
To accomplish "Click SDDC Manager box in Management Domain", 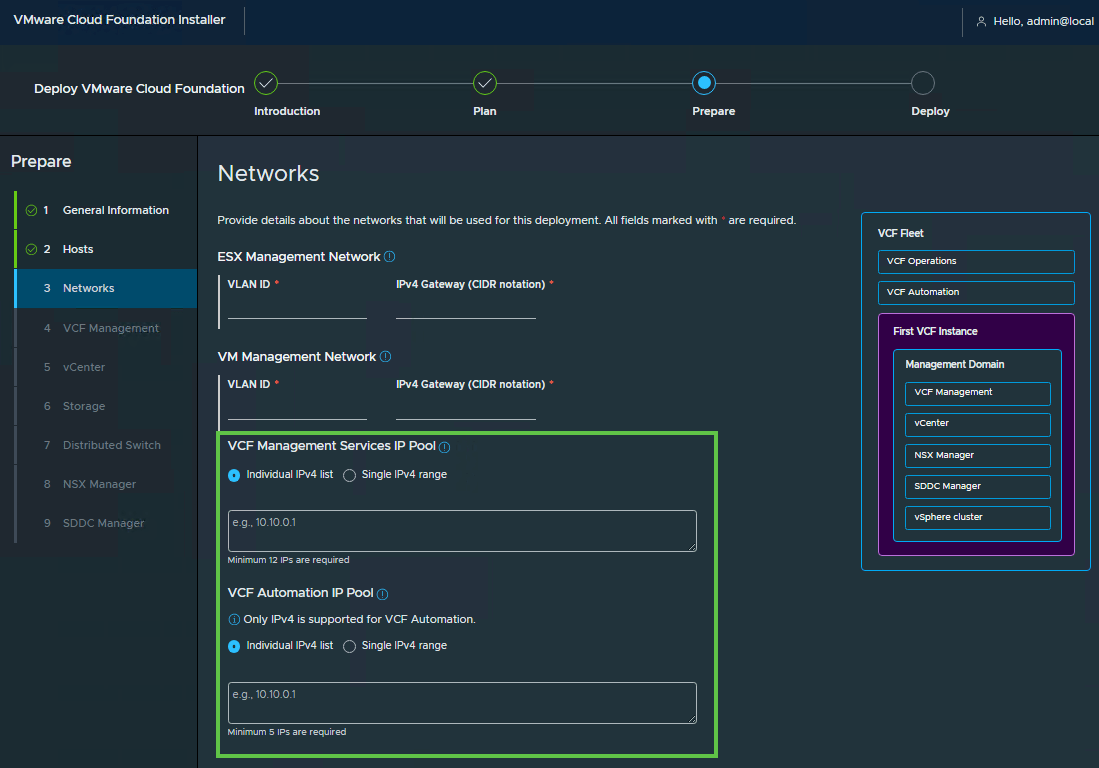I will (x=978, y=486).
